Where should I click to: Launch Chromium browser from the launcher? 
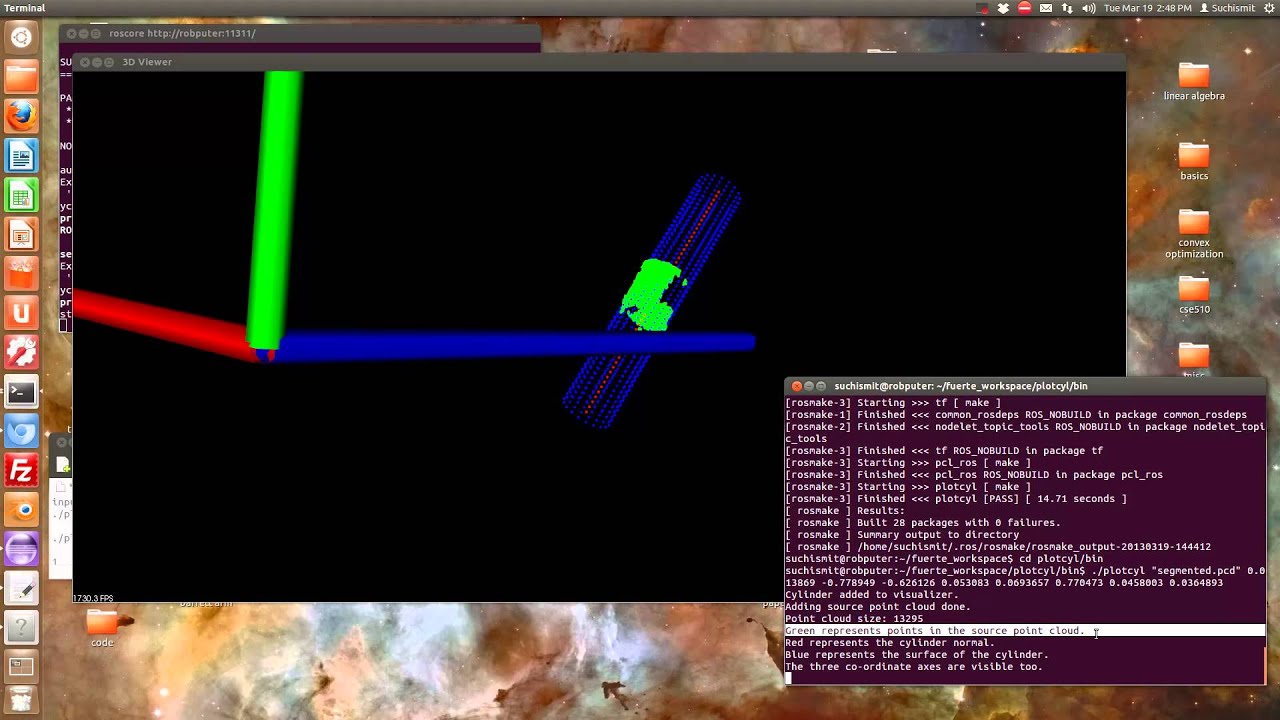(21, 431)
